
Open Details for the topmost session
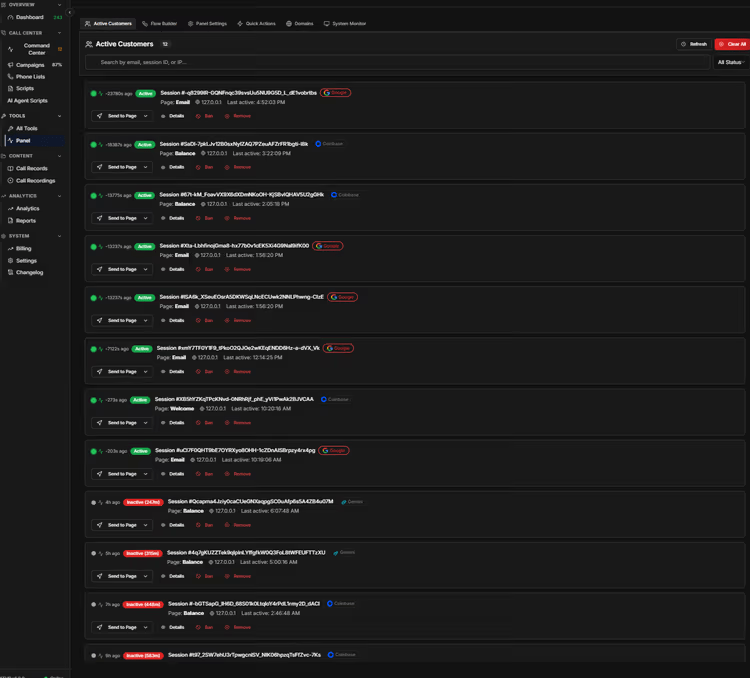coord(172,116)
